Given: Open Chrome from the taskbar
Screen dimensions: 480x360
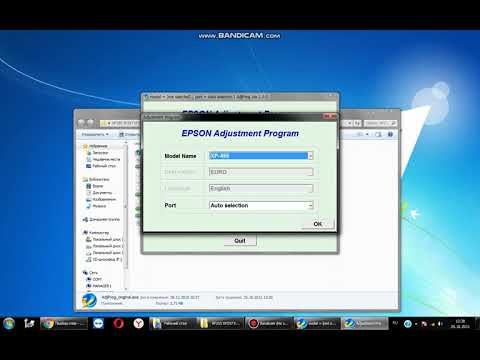Looking at the screenshot, I should (x=64, y=323).
